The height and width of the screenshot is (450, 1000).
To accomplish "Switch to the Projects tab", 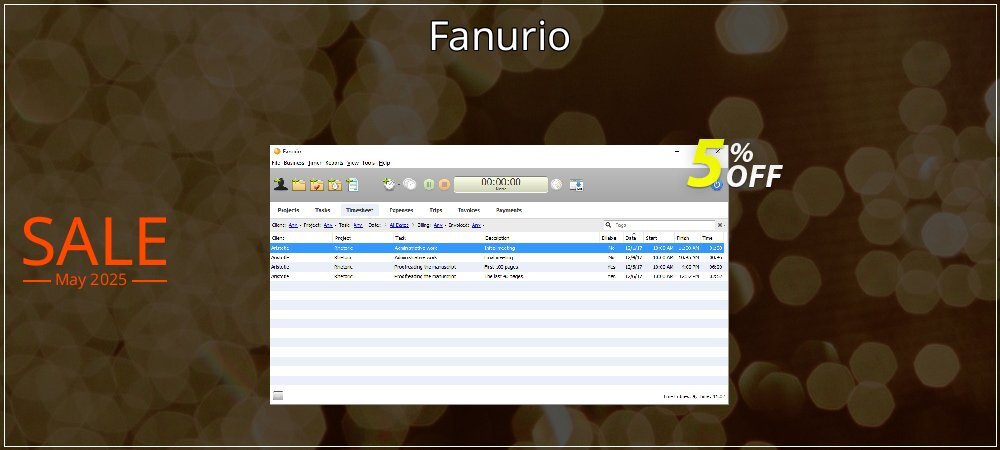I will coord(288,210).
